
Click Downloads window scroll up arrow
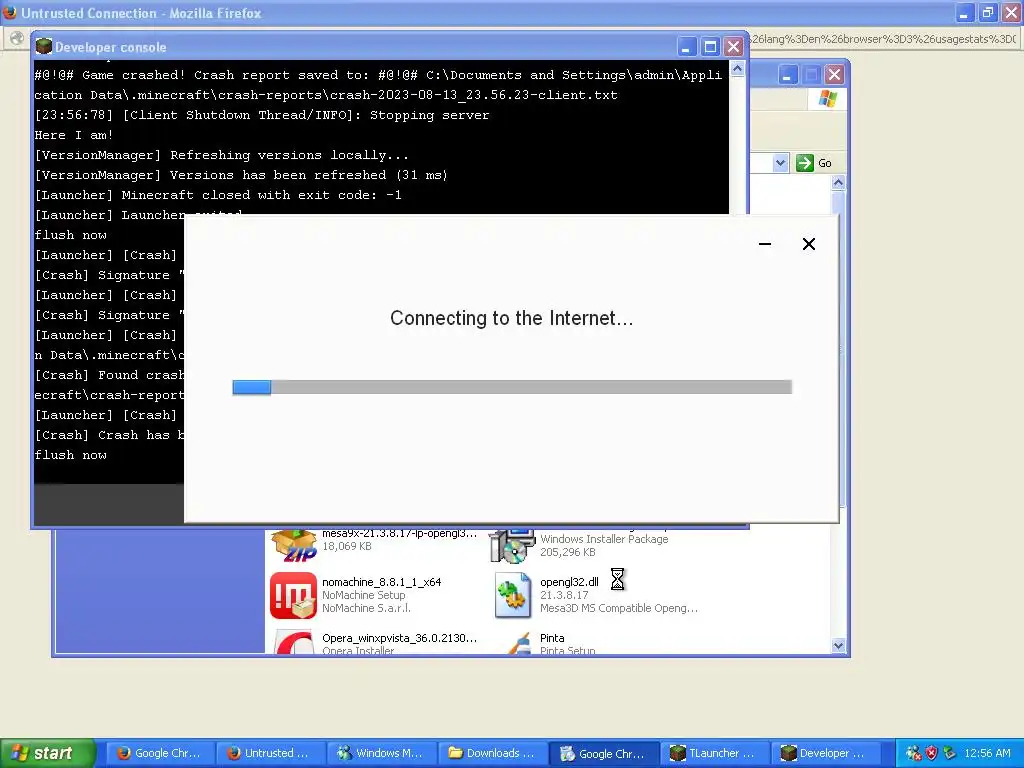coord(839,183)
